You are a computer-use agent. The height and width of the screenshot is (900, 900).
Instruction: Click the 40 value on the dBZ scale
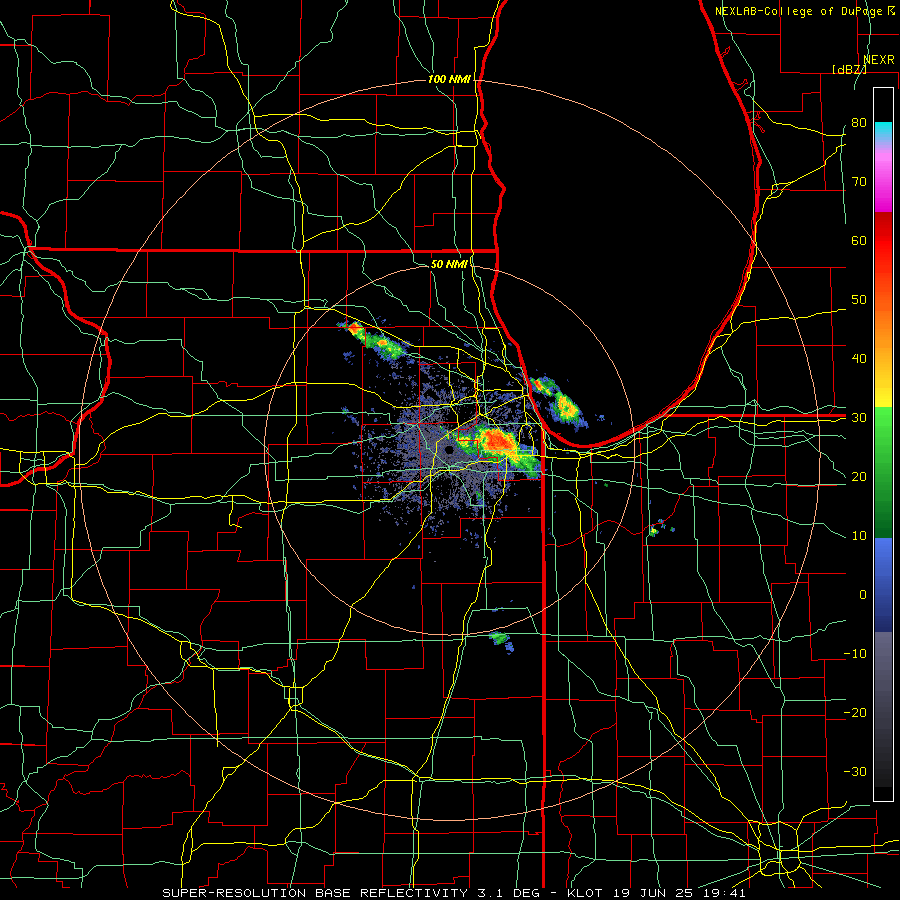click(x=859, y=359)
